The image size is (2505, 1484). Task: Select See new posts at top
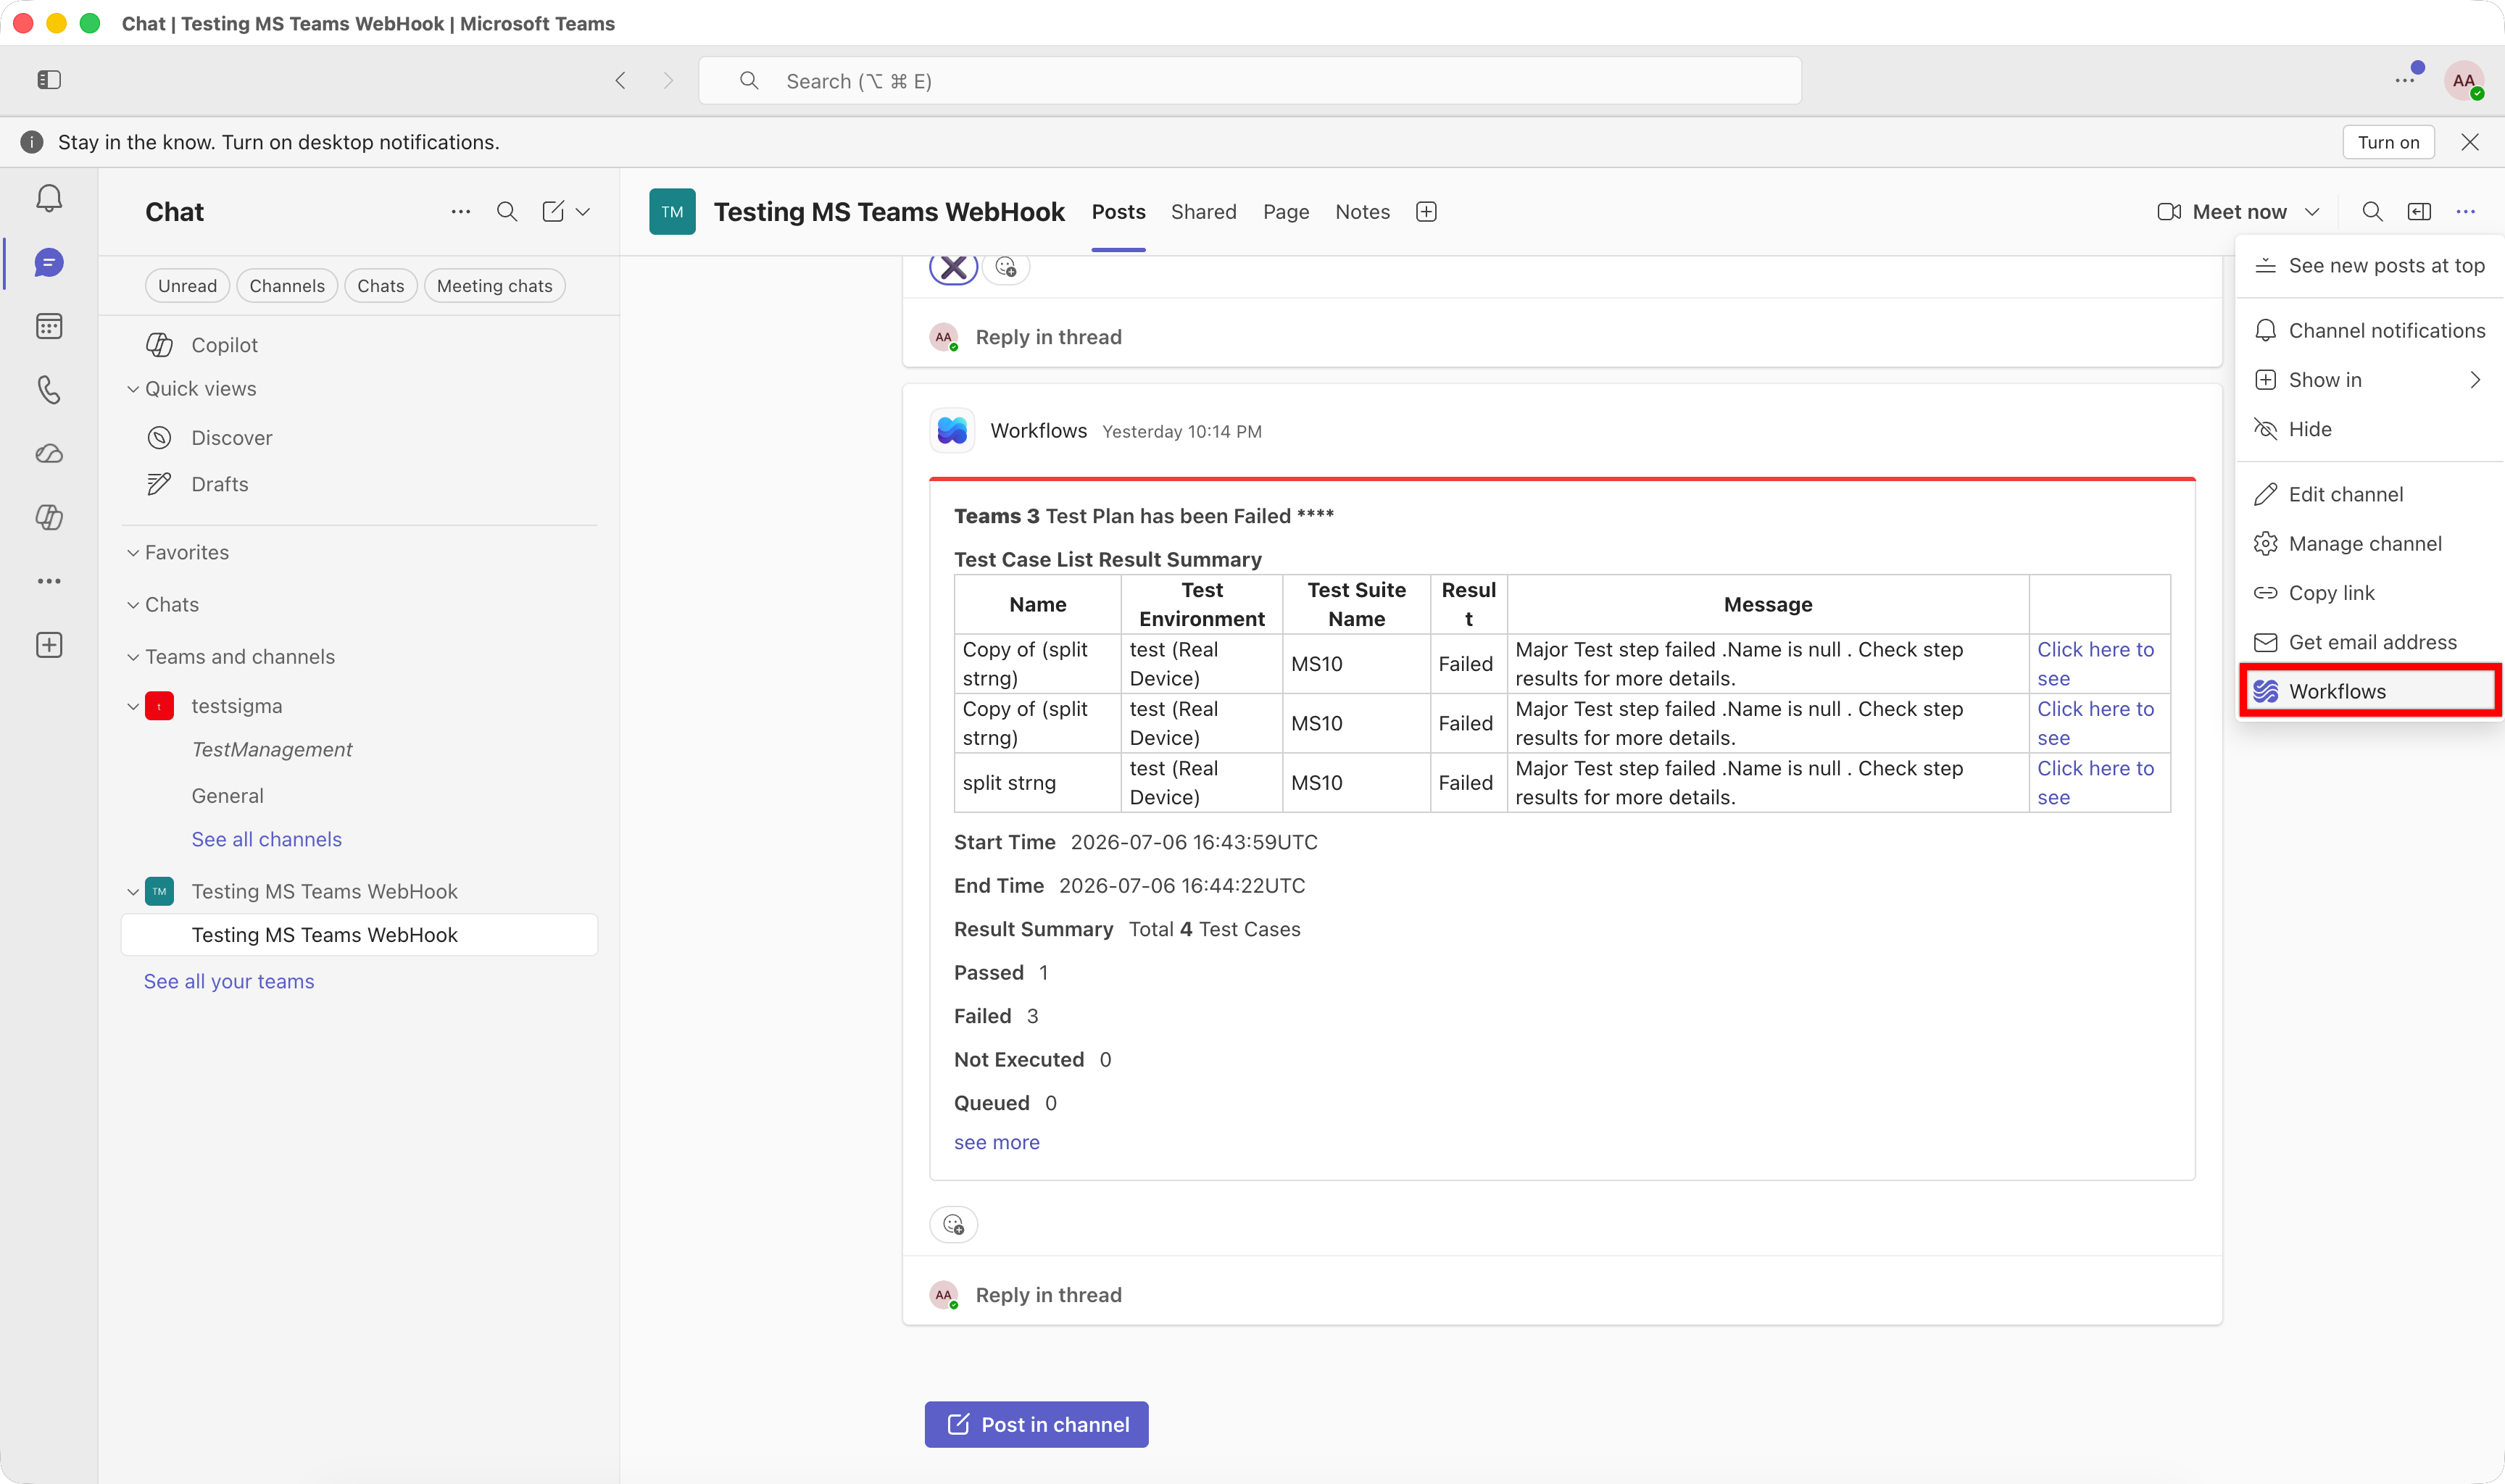2368,266
